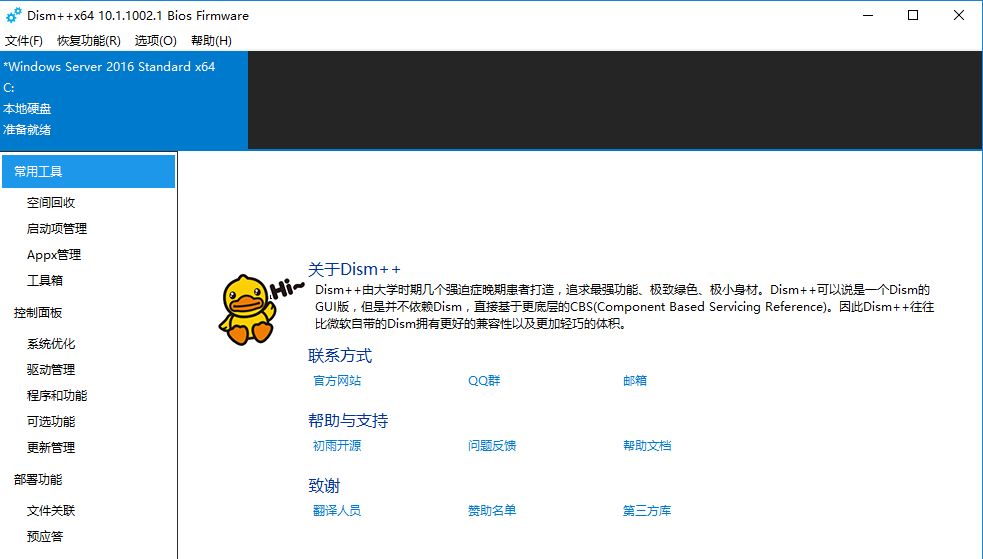Open 可选功能 in sidebar

tap(51, 422)
